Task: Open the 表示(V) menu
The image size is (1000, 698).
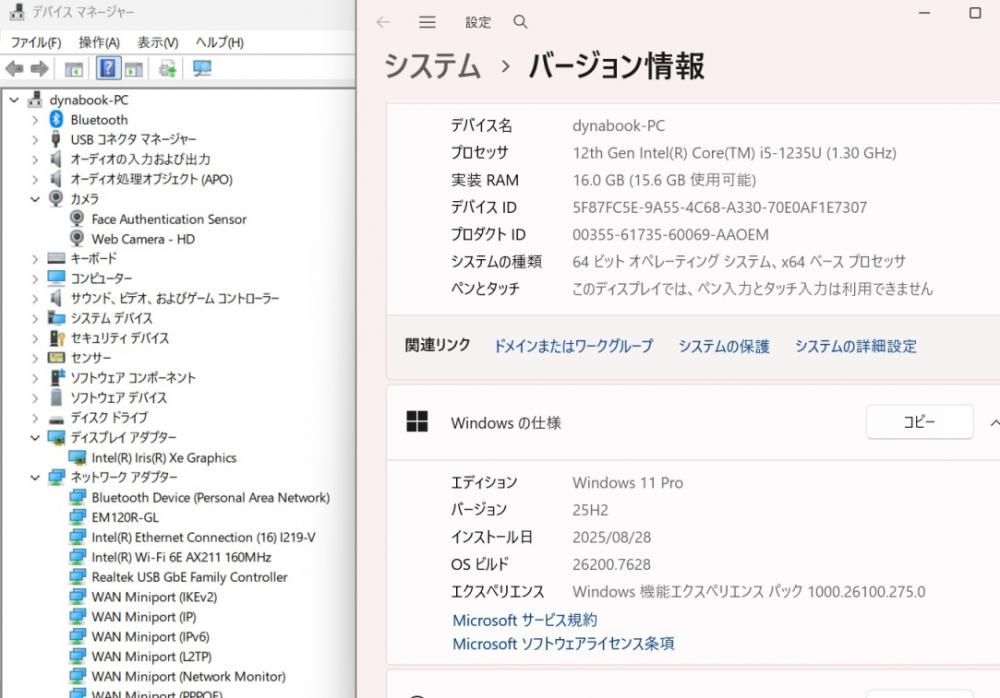Action: pyautogui.click(x=157, y=42)
